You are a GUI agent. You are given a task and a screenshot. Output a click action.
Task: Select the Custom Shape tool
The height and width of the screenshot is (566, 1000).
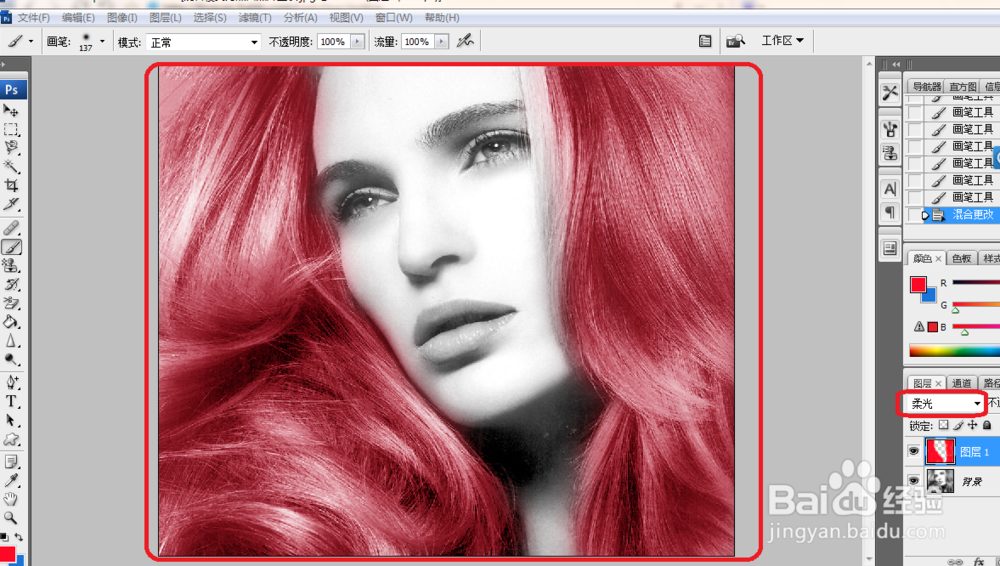(11, 439)
